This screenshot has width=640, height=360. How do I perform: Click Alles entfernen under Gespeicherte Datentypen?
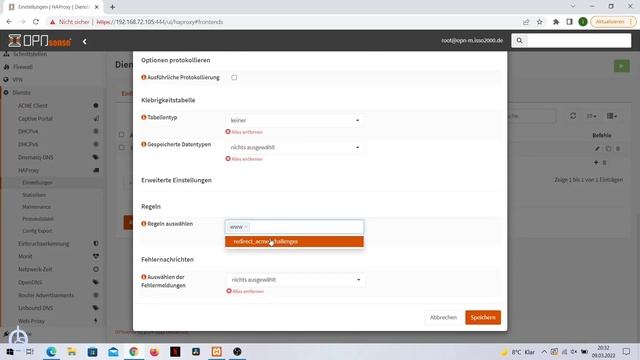tap(244, 159)
